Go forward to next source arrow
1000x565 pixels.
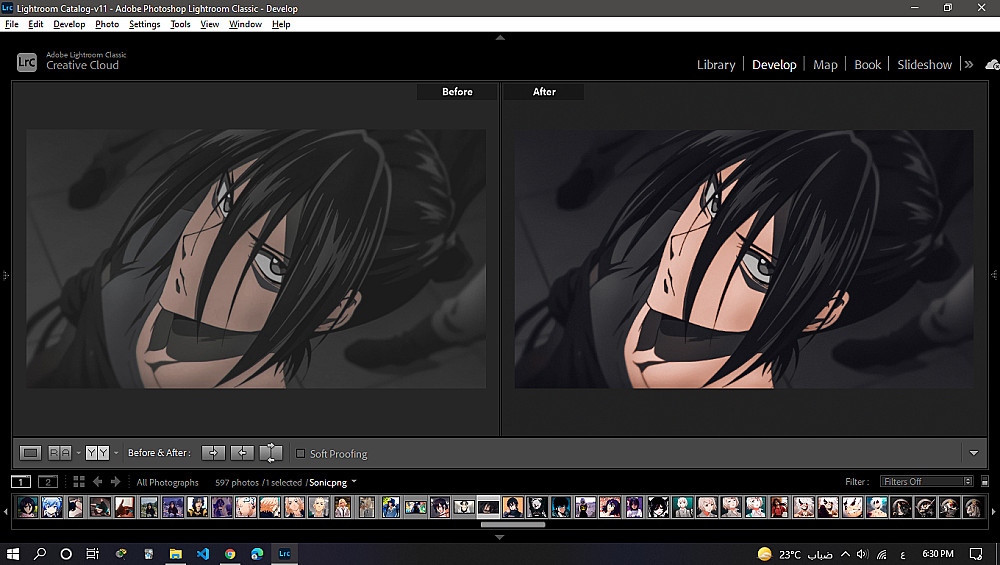[115, 482]
